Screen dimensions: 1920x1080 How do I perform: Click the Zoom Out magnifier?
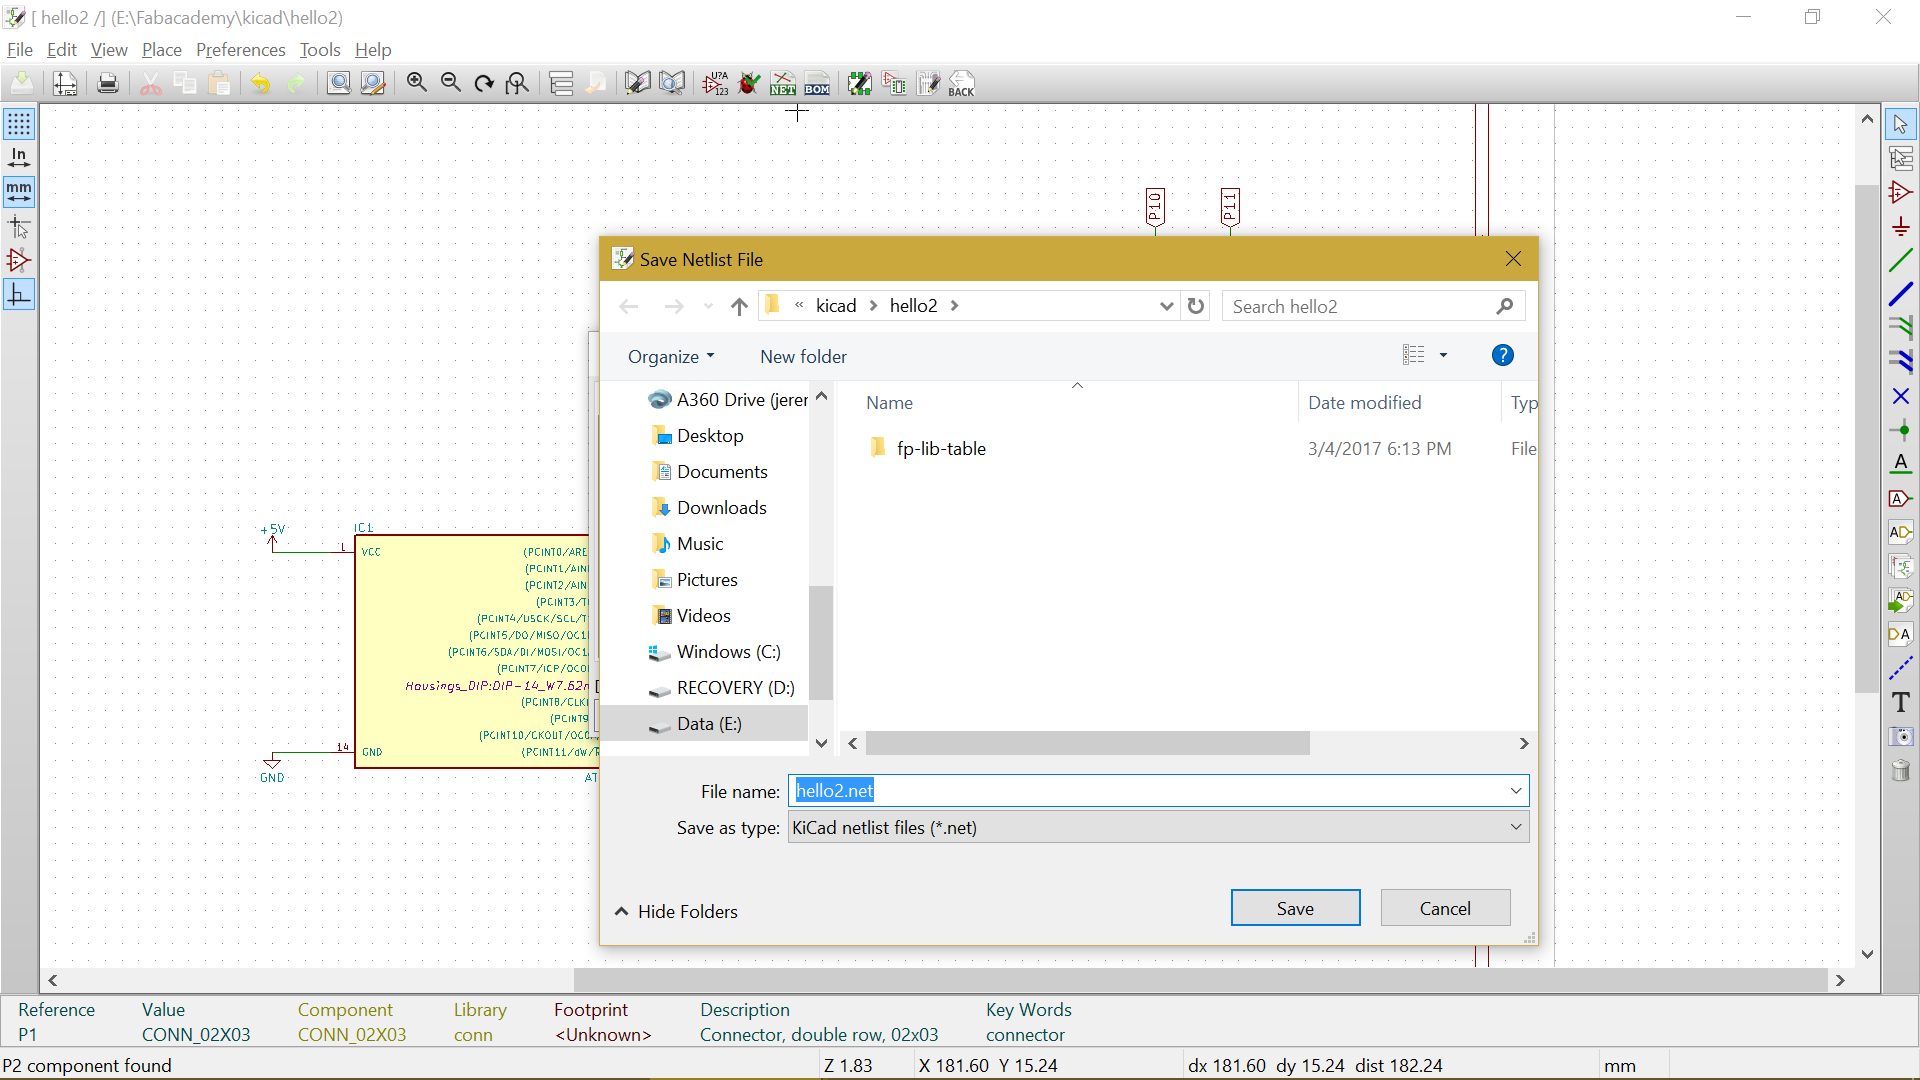pyautogui.click(x=451, y=84)
